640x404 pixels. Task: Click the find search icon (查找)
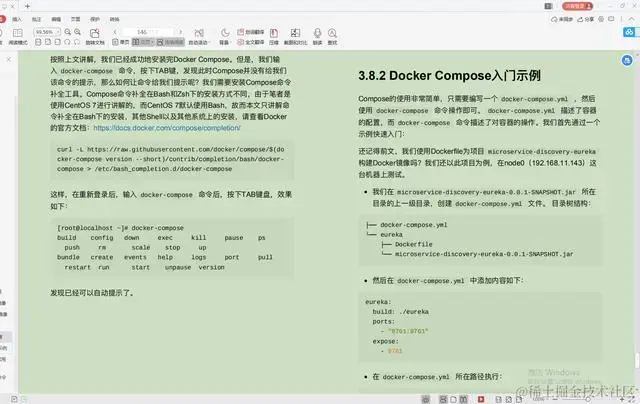pos(332,36)
